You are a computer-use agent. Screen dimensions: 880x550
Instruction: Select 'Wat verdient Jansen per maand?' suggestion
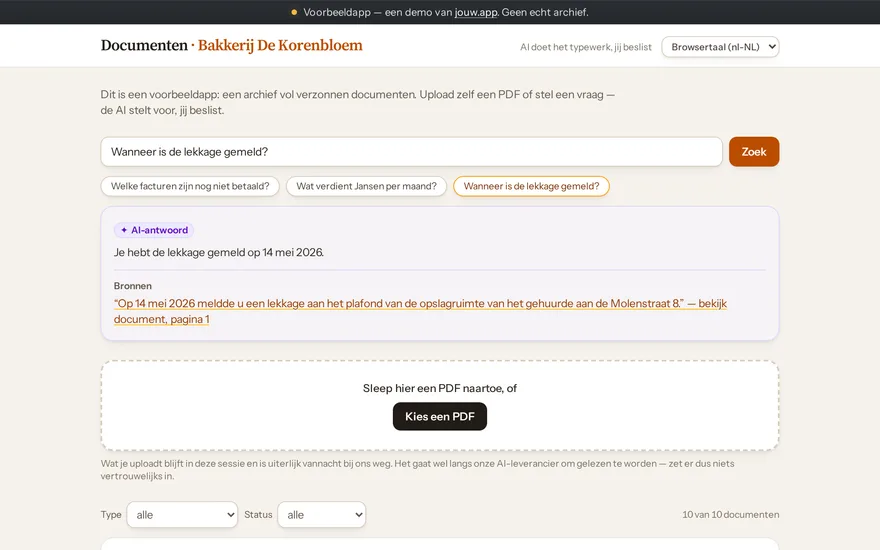pos(366,186)
